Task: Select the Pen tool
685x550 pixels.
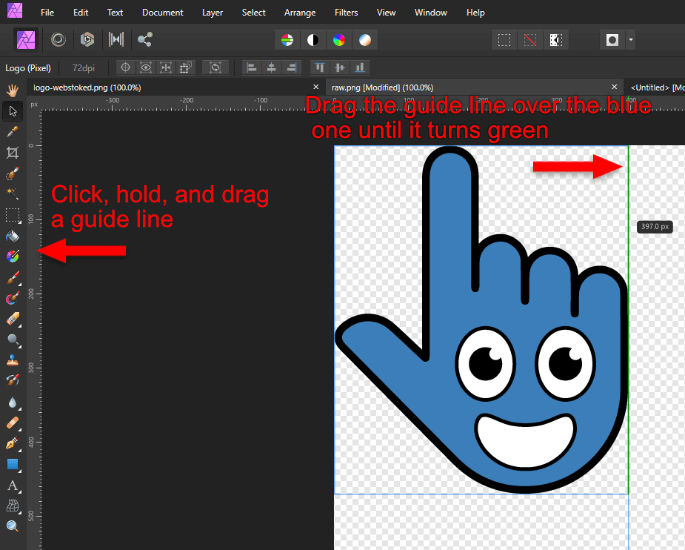Action: point(13,443)
